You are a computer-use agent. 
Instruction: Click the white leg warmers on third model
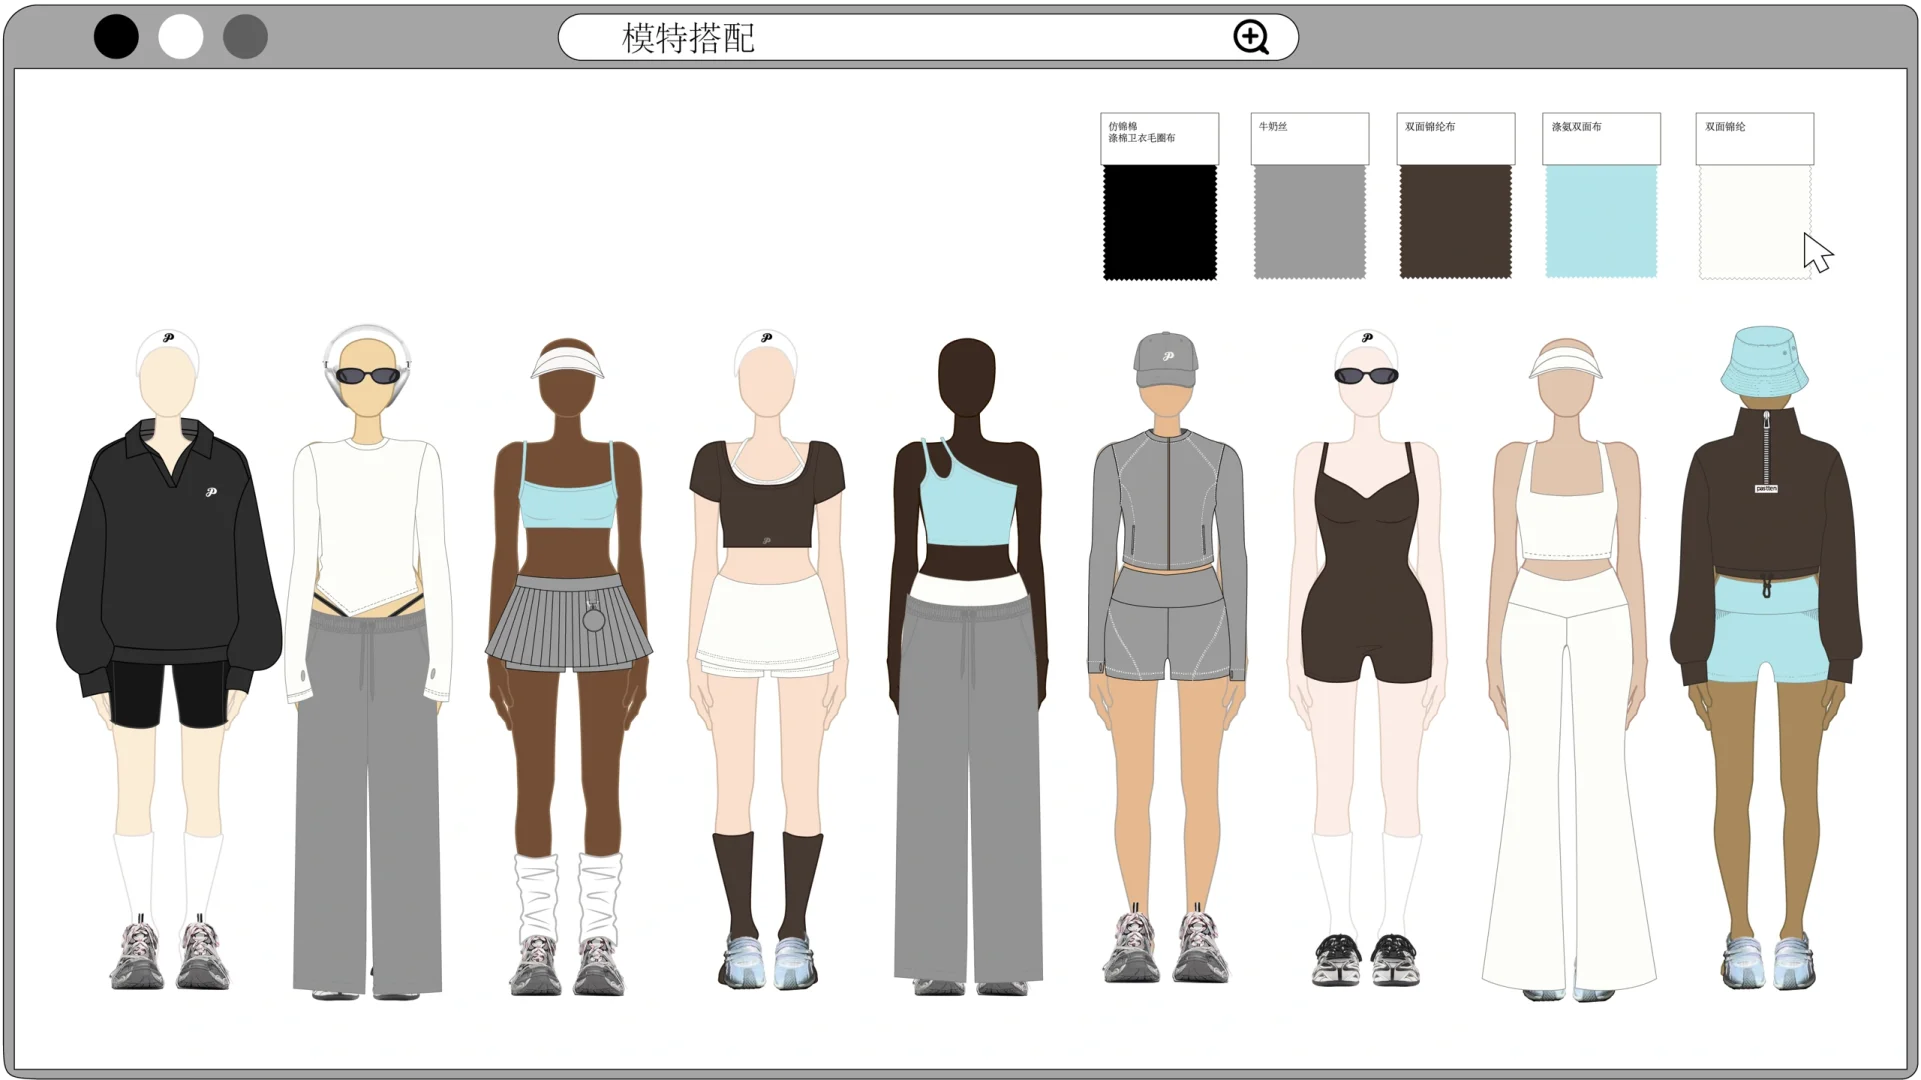568,898
